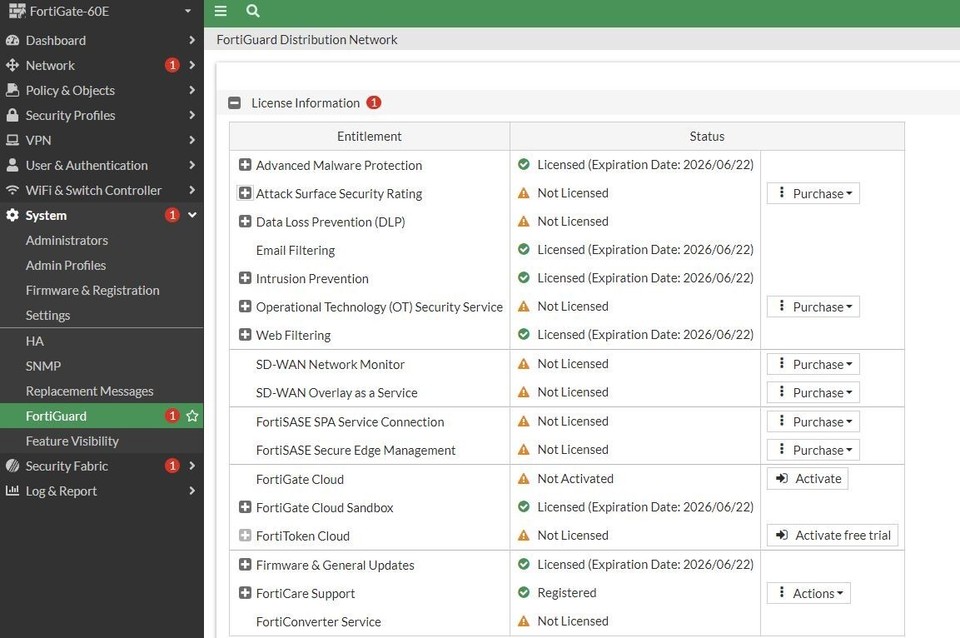The width and height of the screenshot is (960, 638).
Task: Expand Advanced Malware Protection entitlement row
Action: tap(245, 165)
